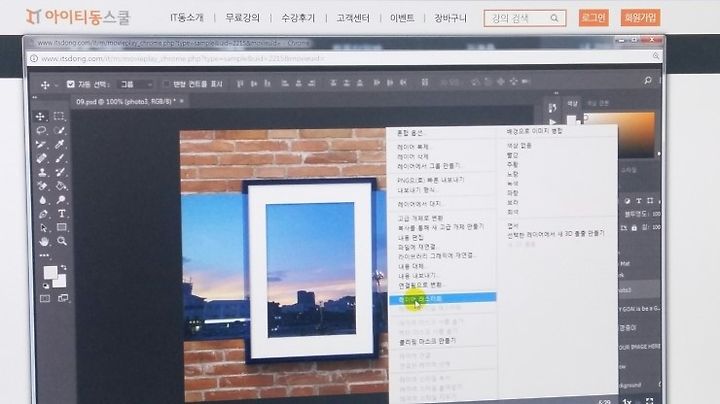Select the Path Selection arrow tool

[x=43, y=228]
